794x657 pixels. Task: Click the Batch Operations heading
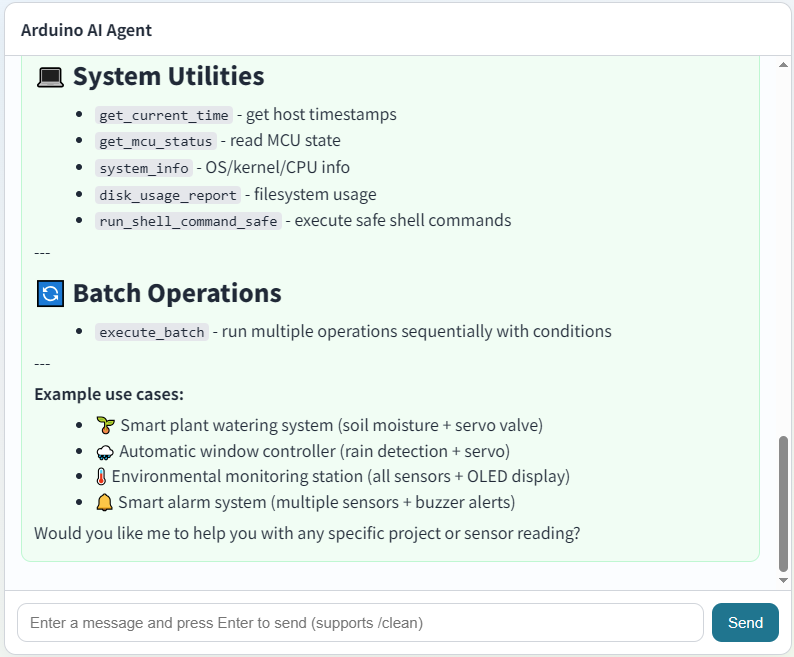tap(177, 293)
